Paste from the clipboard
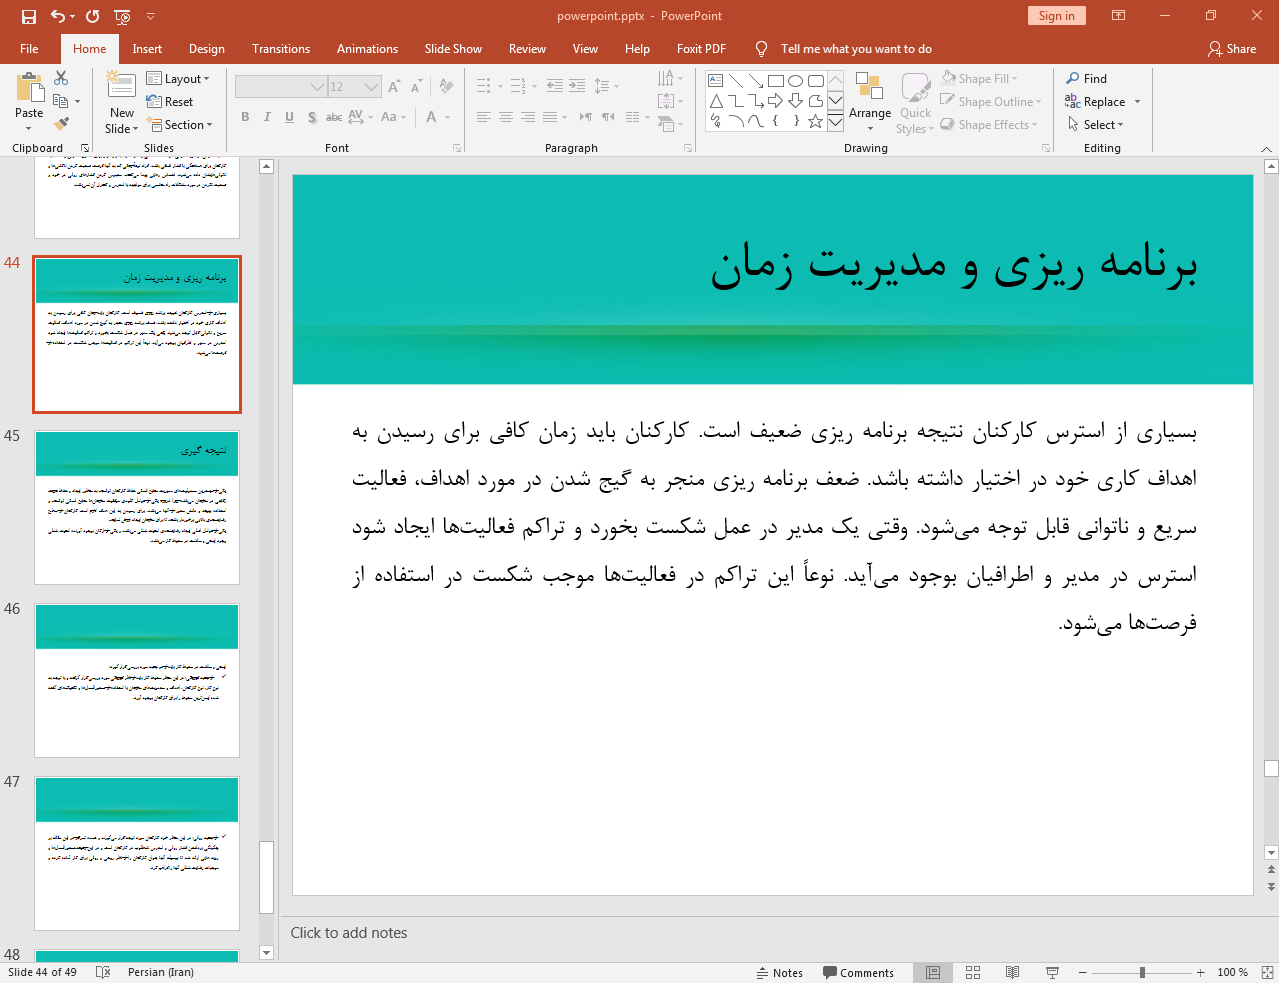The width and height of the screenshot is (1279, 983). [29, 103]
